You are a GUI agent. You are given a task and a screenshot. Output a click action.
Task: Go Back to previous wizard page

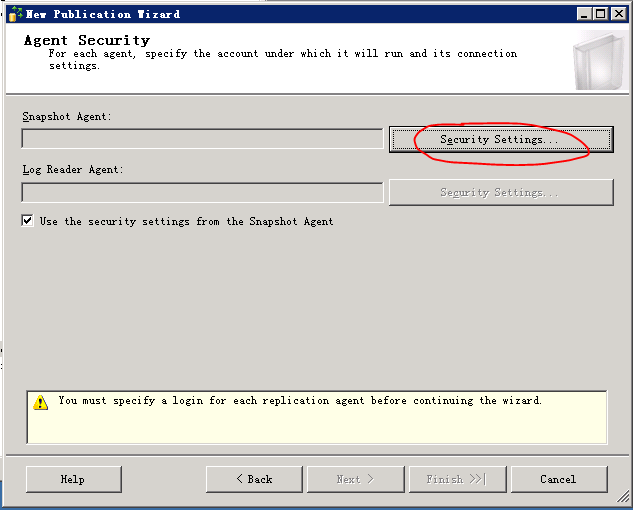254,479
